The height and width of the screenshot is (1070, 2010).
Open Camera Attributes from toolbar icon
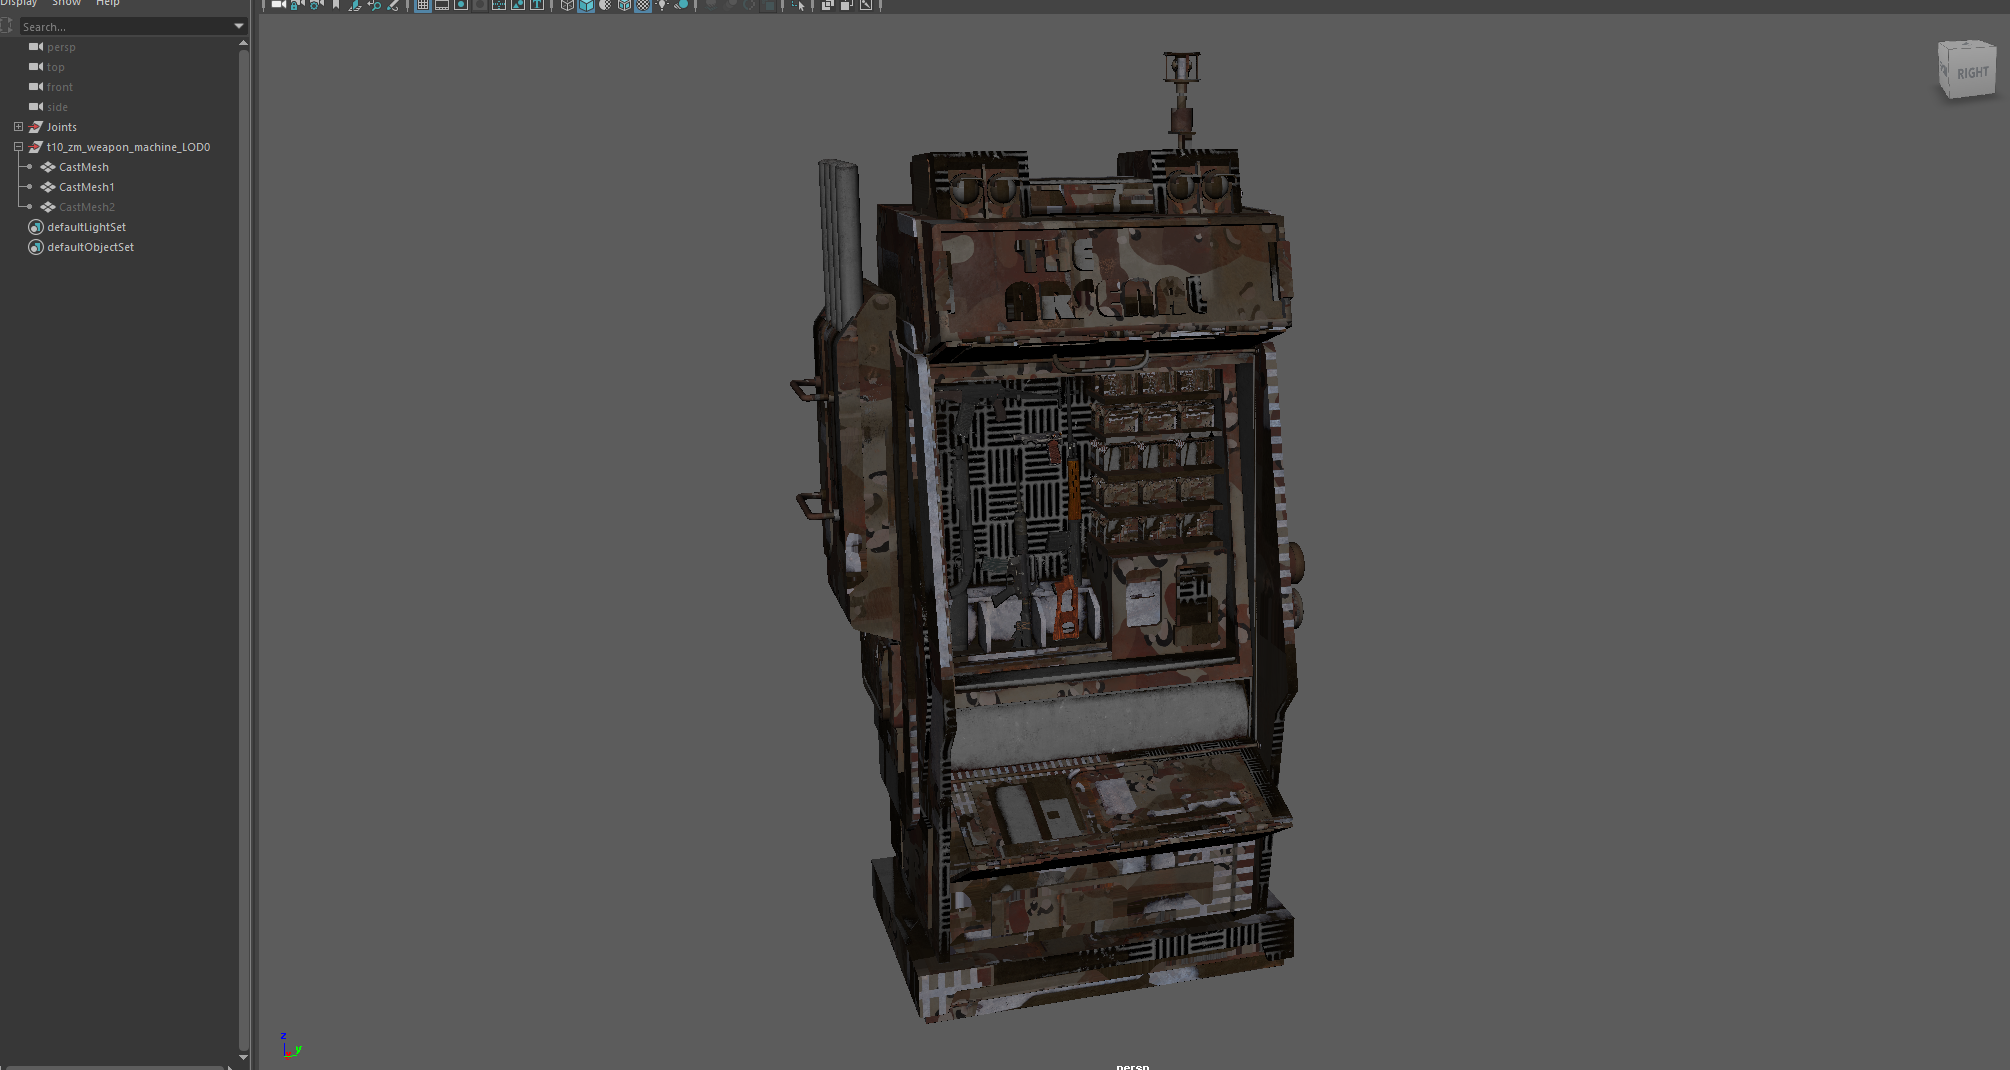click(317, 5)
